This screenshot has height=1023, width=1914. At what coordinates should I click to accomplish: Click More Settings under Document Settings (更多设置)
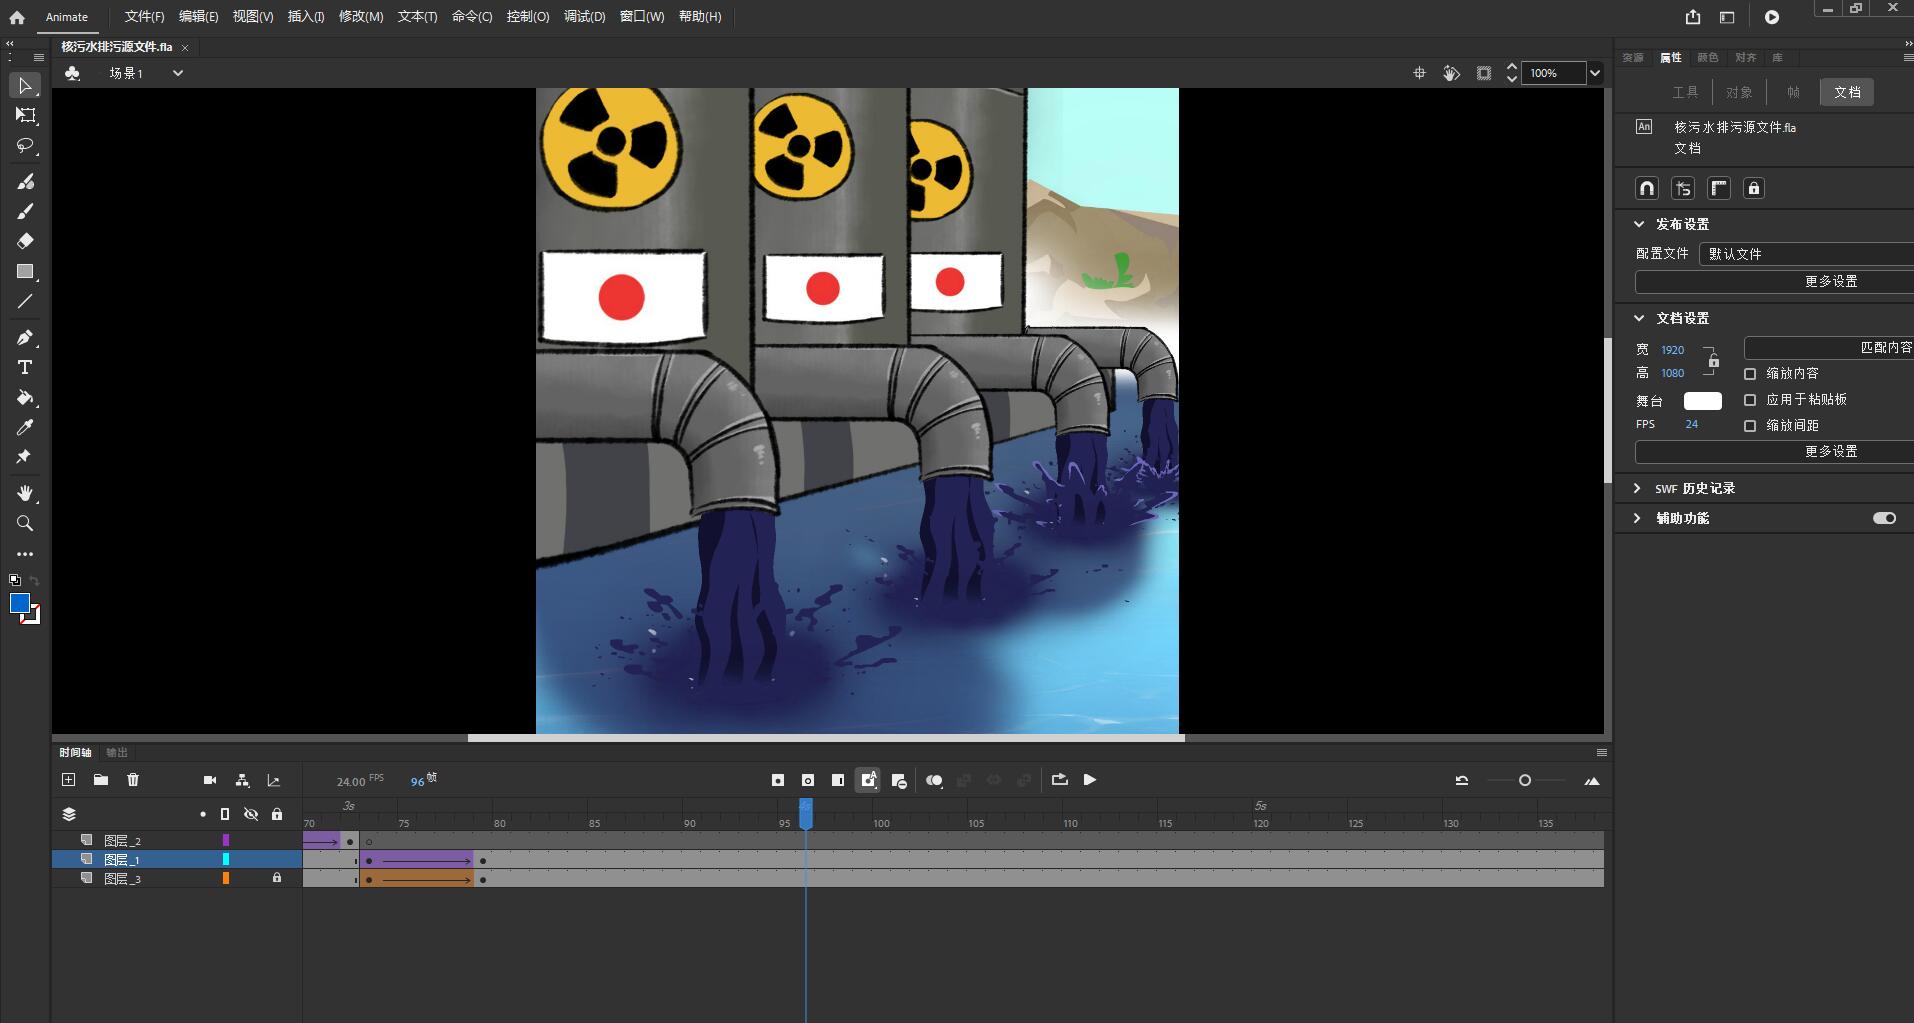tap(1775, 452)
